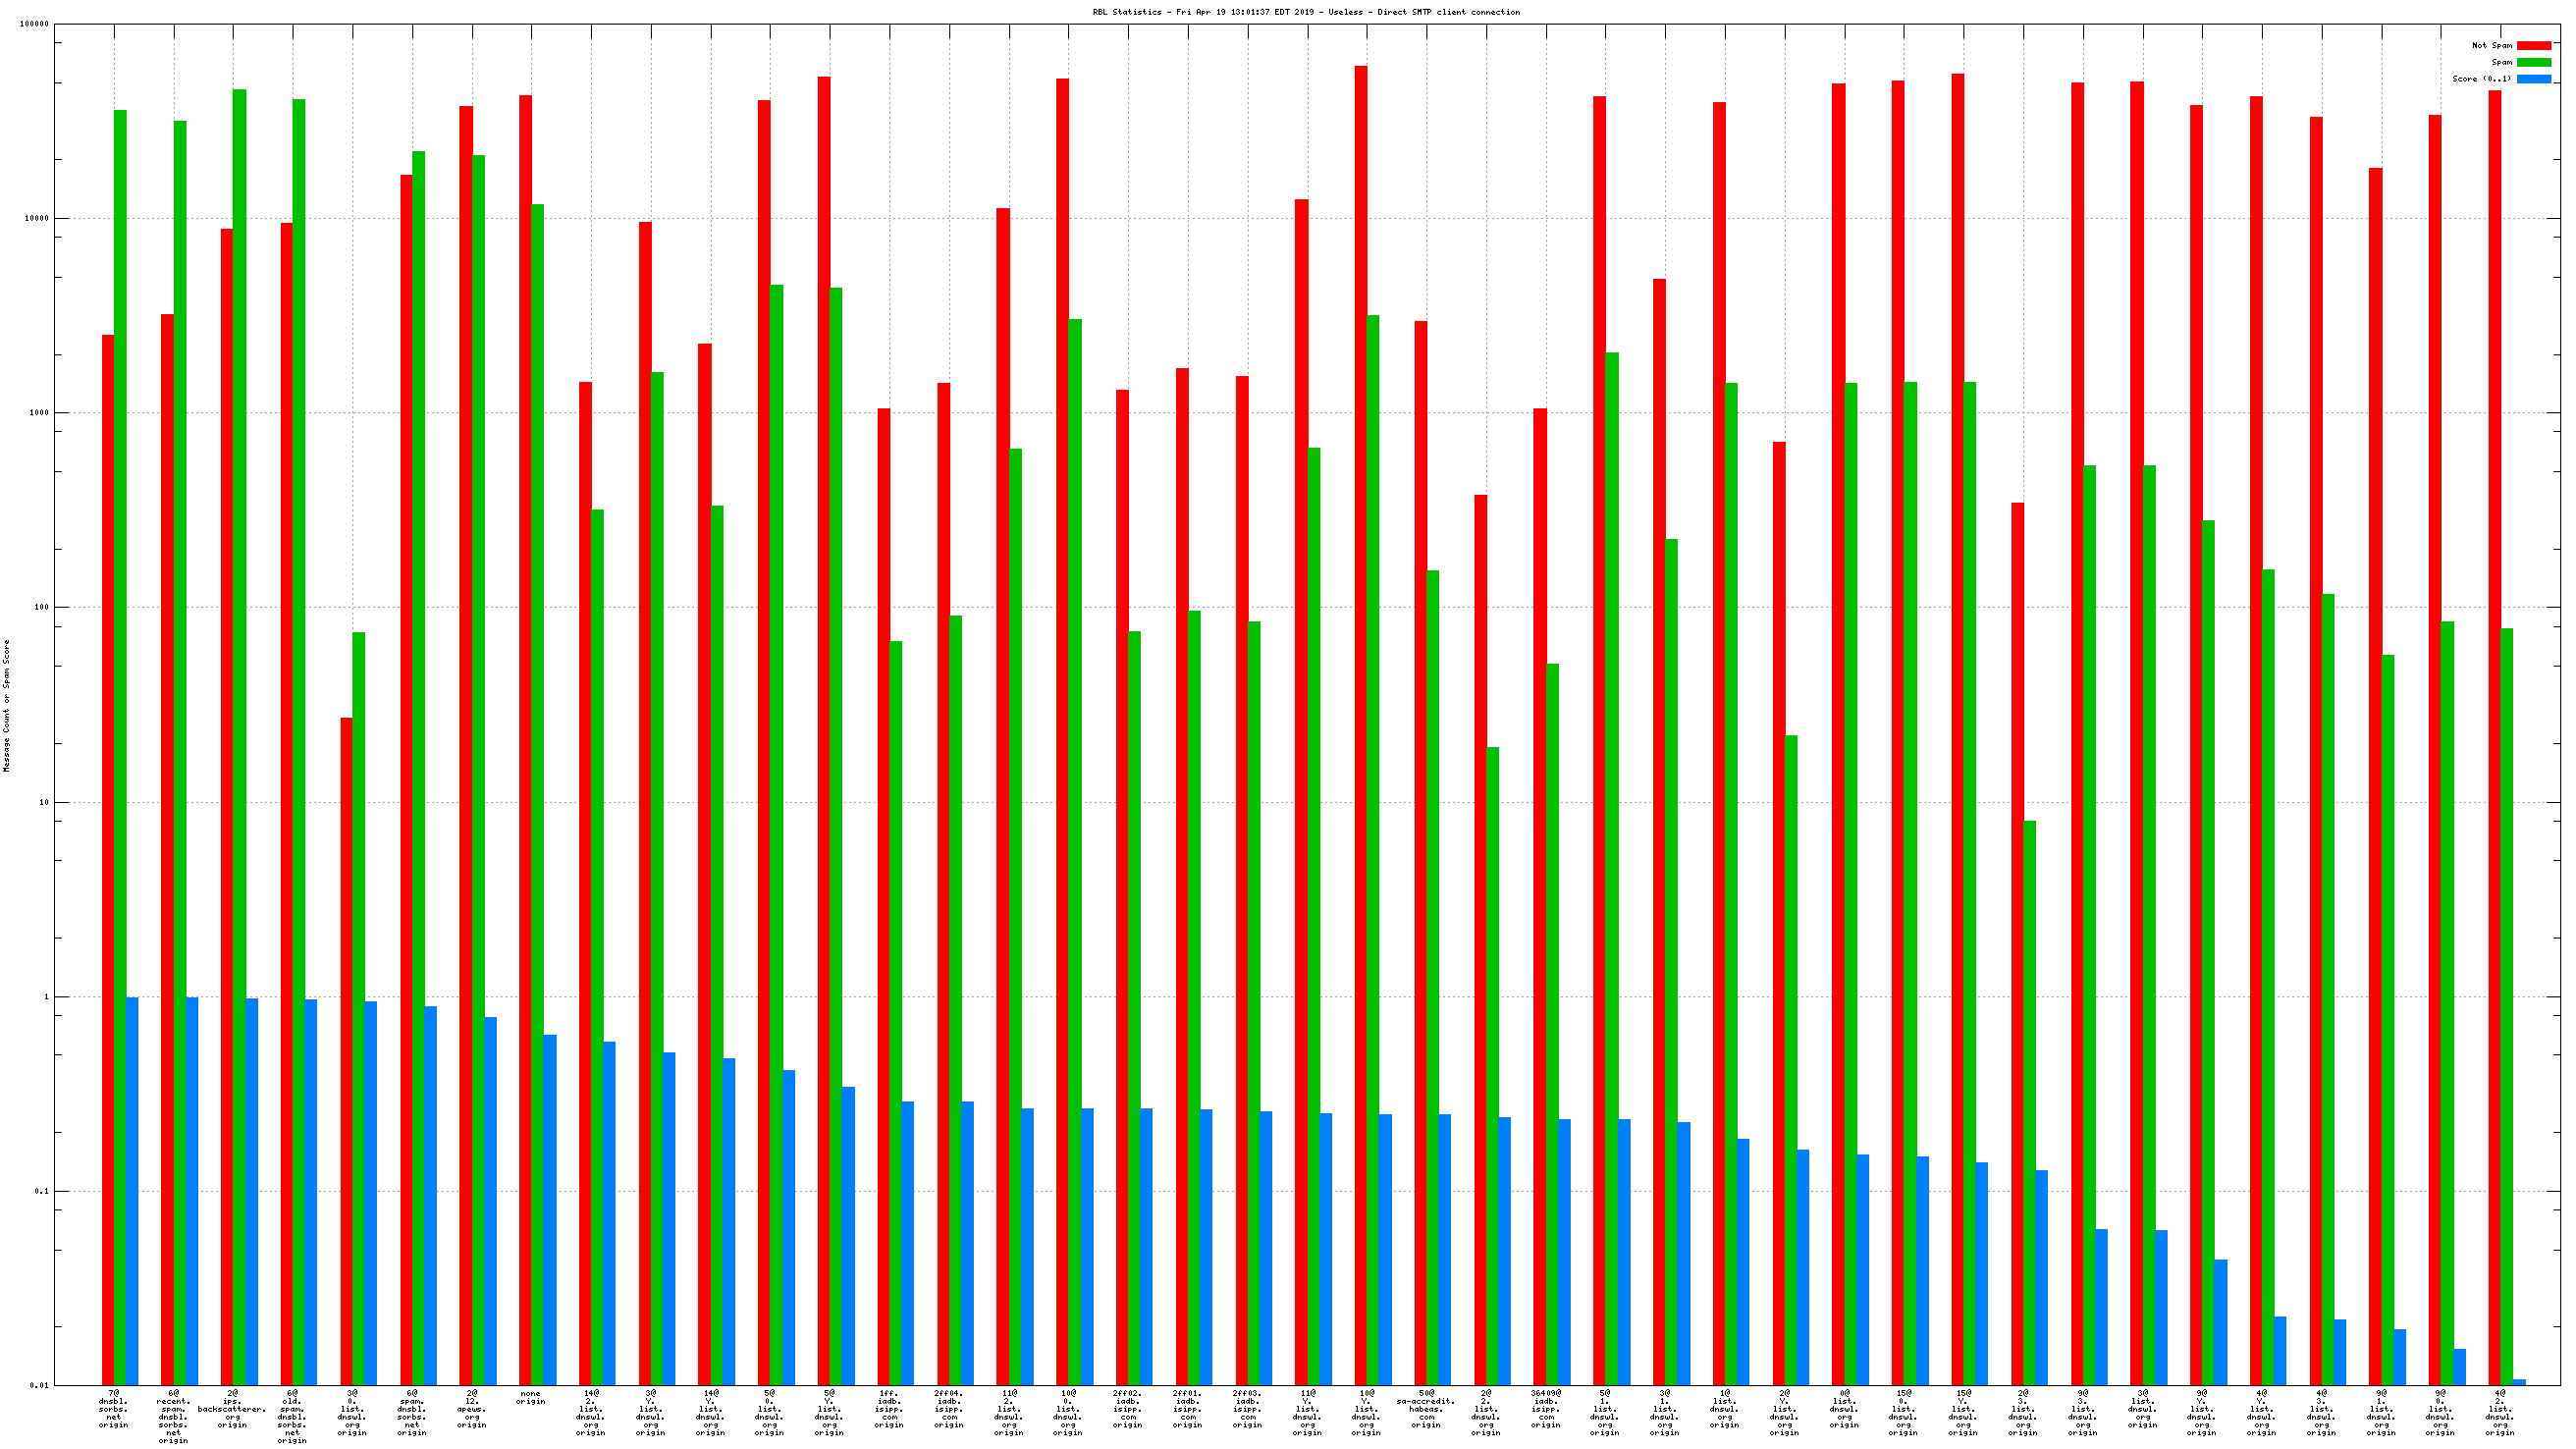Click the green Spam legend swatch
Screen dimensions: 2576x1449
(2533, 62)
